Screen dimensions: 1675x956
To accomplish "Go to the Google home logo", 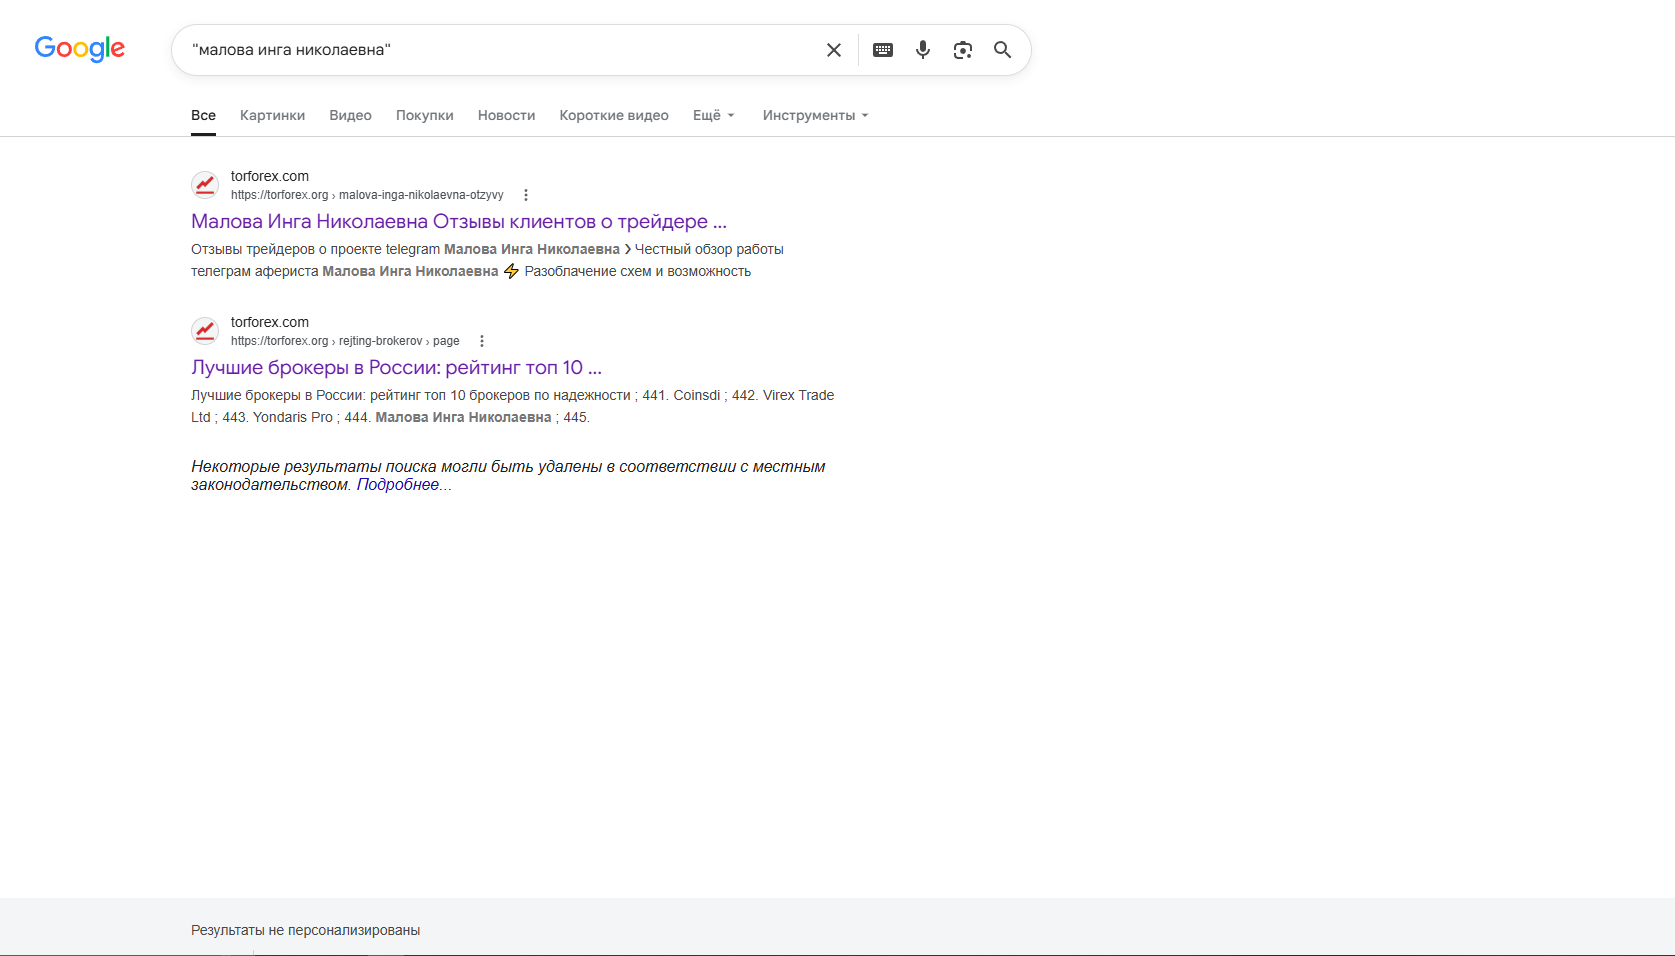I will point(80,49).
